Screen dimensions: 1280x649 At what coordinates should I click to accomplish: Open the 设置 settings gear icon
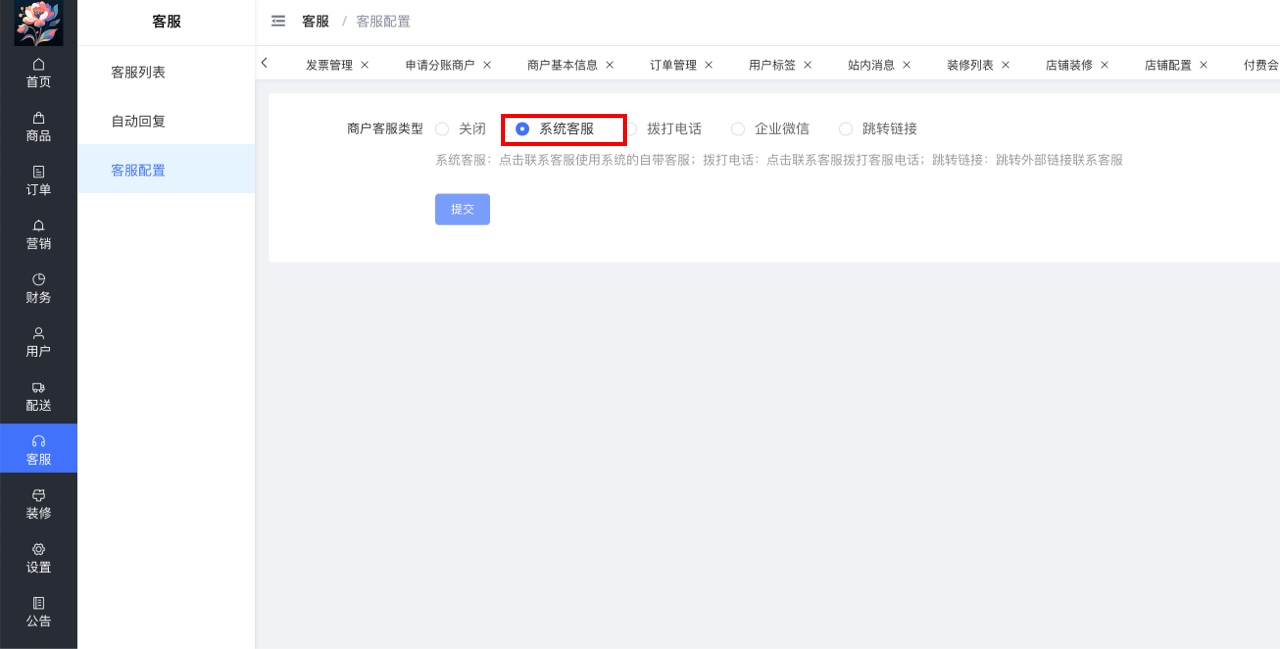click(x=38, y=559)
